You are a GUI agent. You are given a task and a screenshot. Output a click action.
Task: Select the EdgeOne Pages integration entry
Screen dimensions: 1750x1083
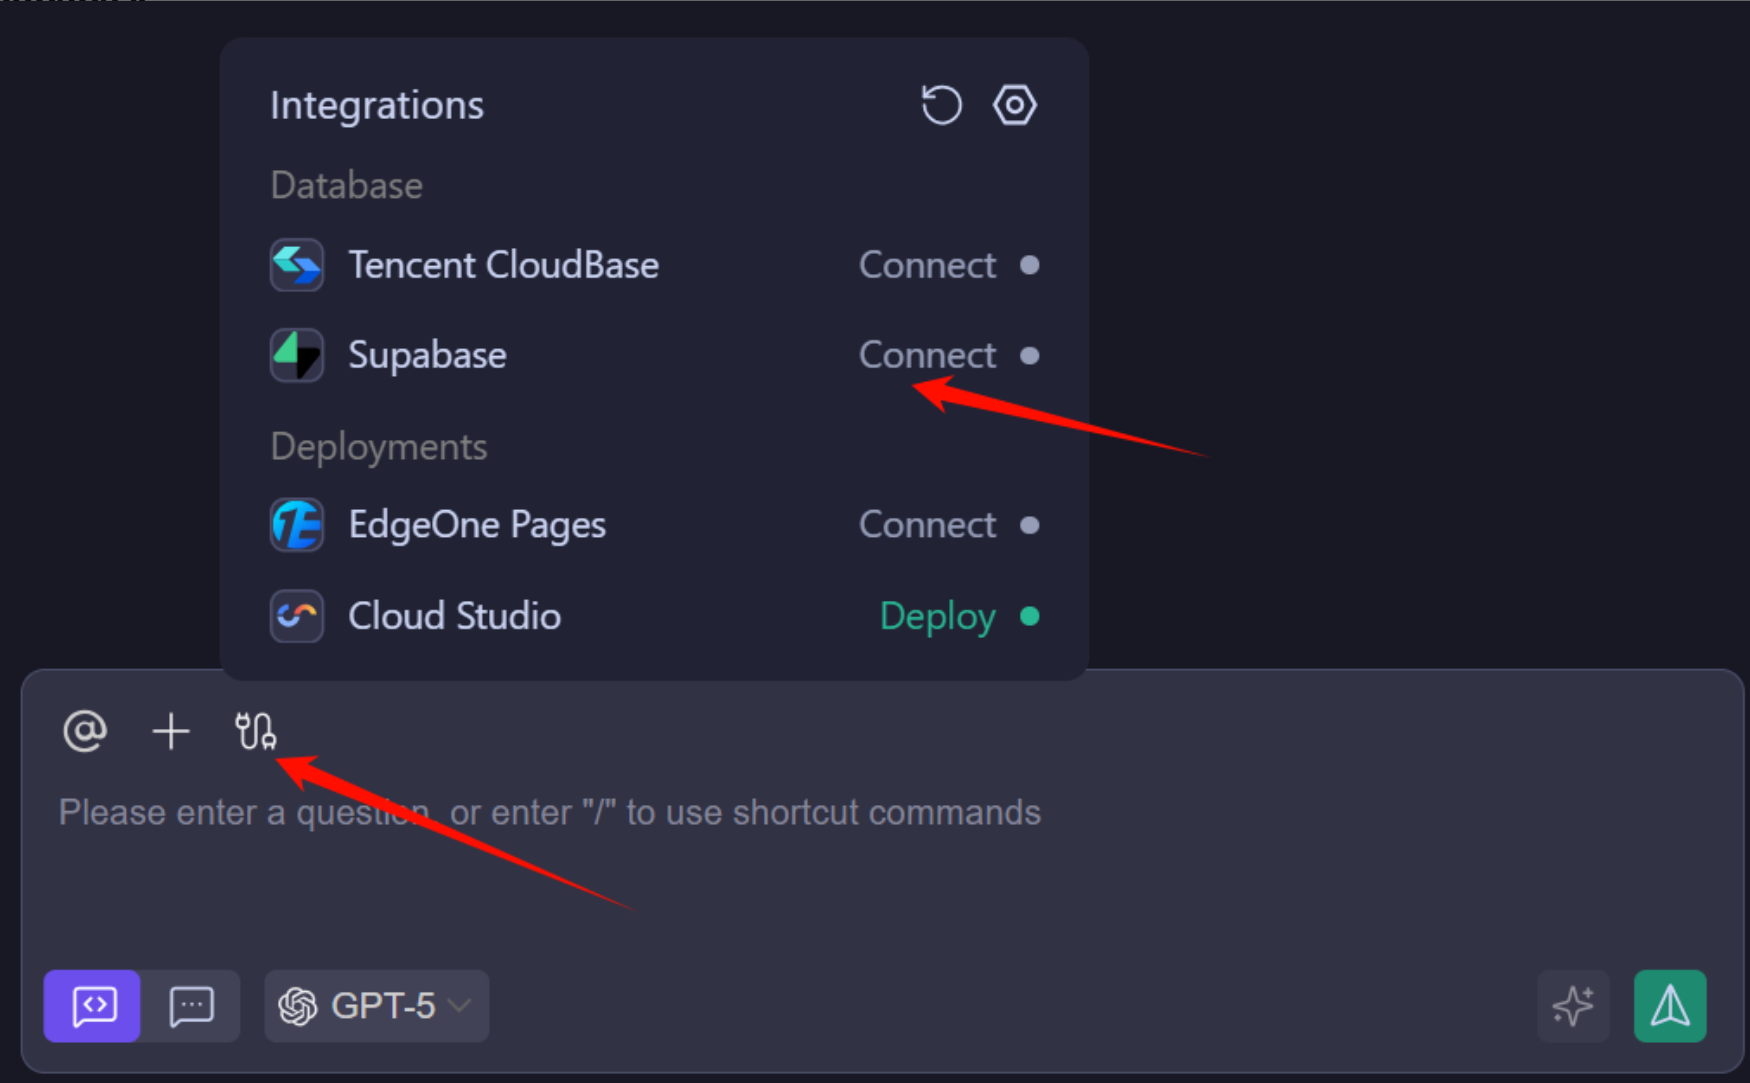click(x=477, y=525)
